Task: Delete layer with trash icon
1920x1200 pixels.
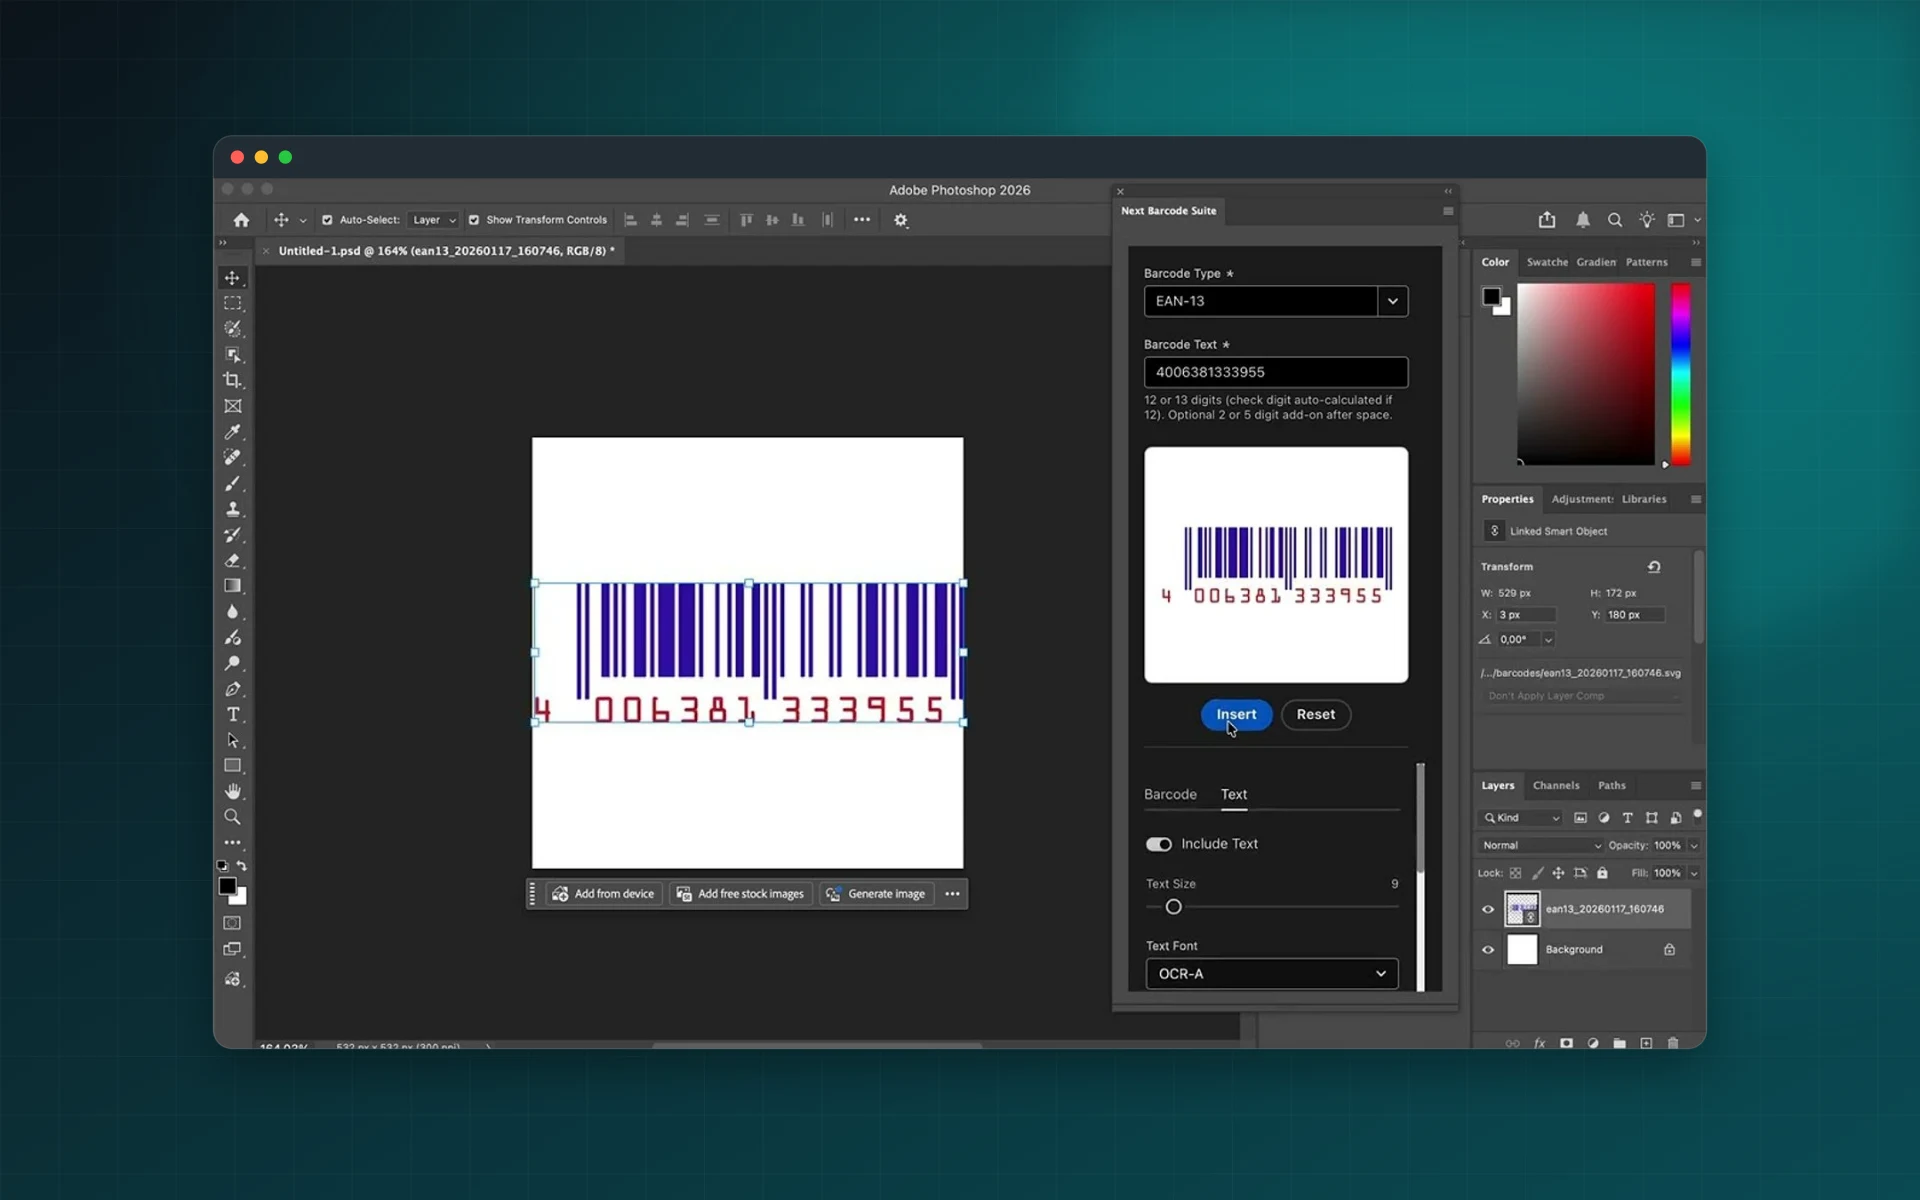Action: pos(1673,1043)
